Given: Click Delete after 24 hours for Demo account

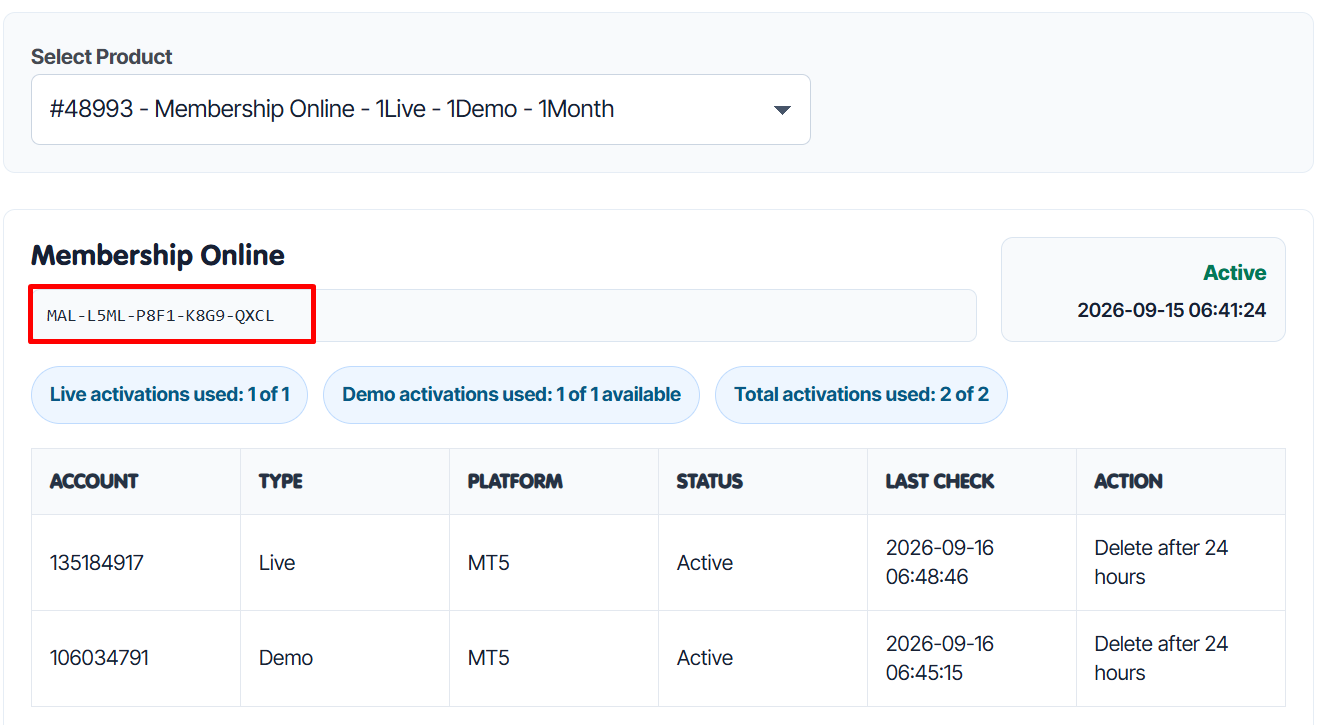Looking at the screenshot, I should point(1161,658).
